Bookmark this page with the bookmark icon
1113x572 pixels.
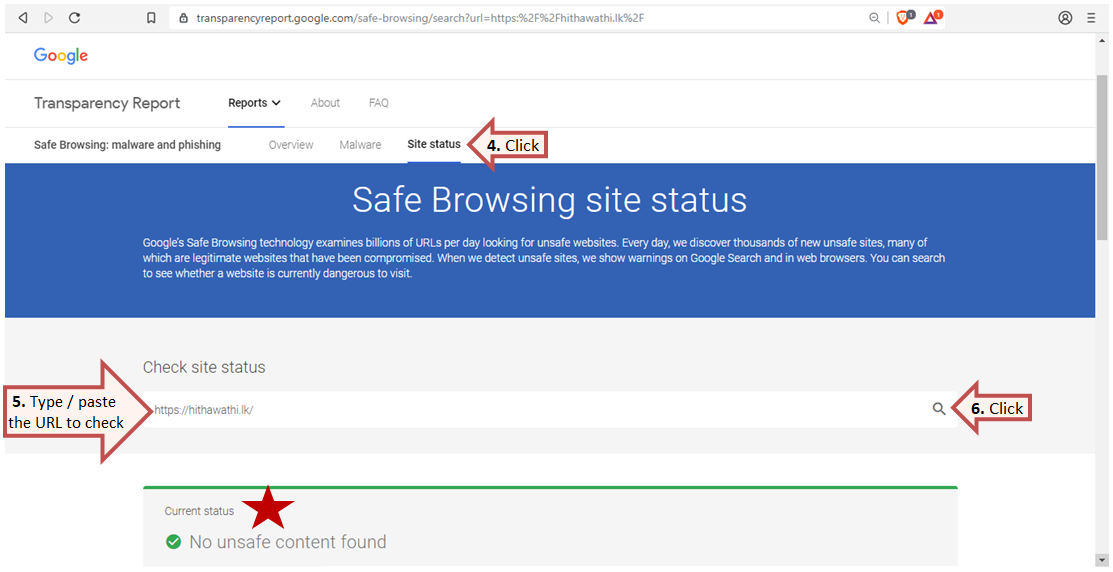click(x=151, y=18)
